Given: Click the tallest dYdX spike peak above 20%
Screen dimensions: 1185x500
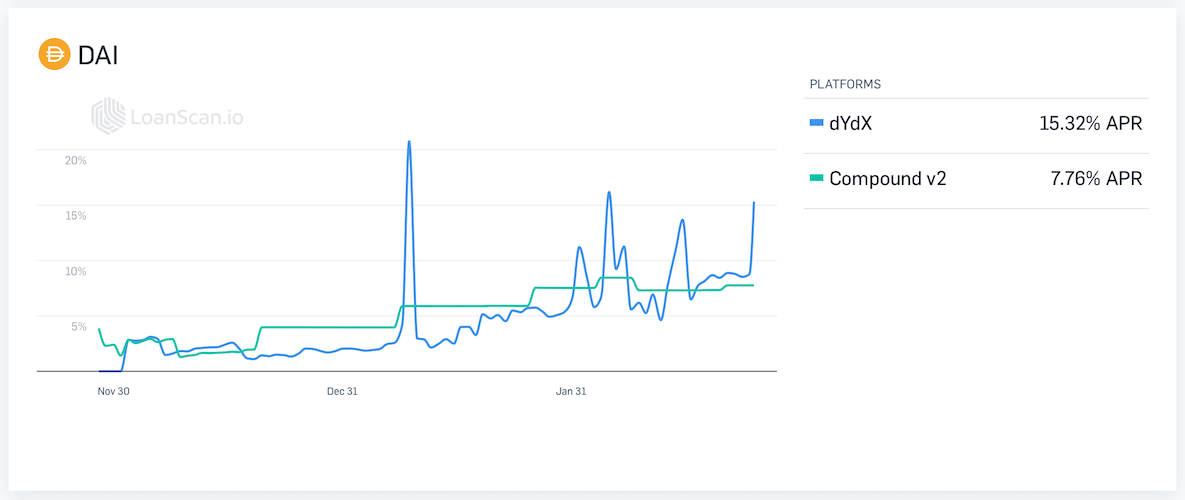Looking at the screenshot, I should (409, 142).
